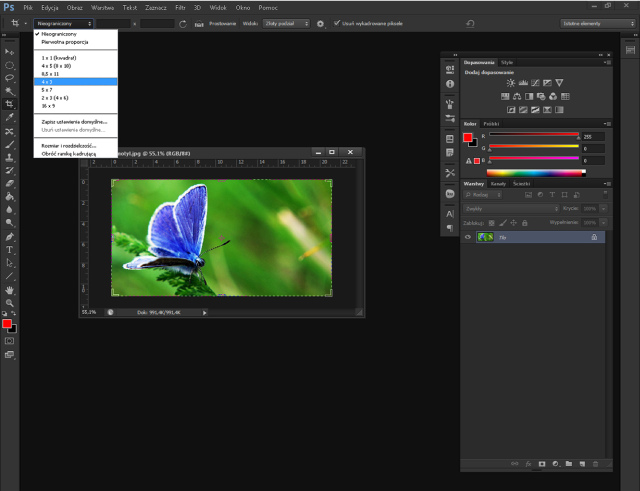640x491 pixels.
Task: Open the Zwykły blend mode dropdown
Action: tap(511, 209)
